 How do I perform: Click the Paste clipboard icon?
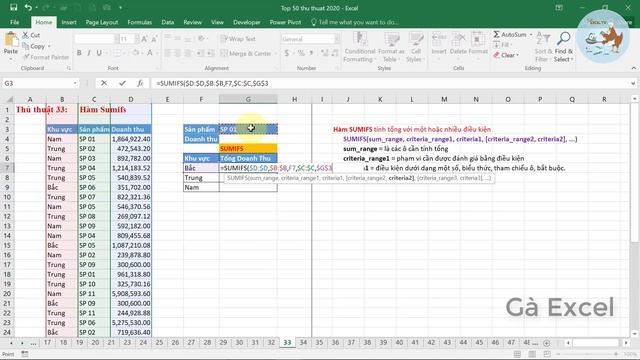coord(11,40)
